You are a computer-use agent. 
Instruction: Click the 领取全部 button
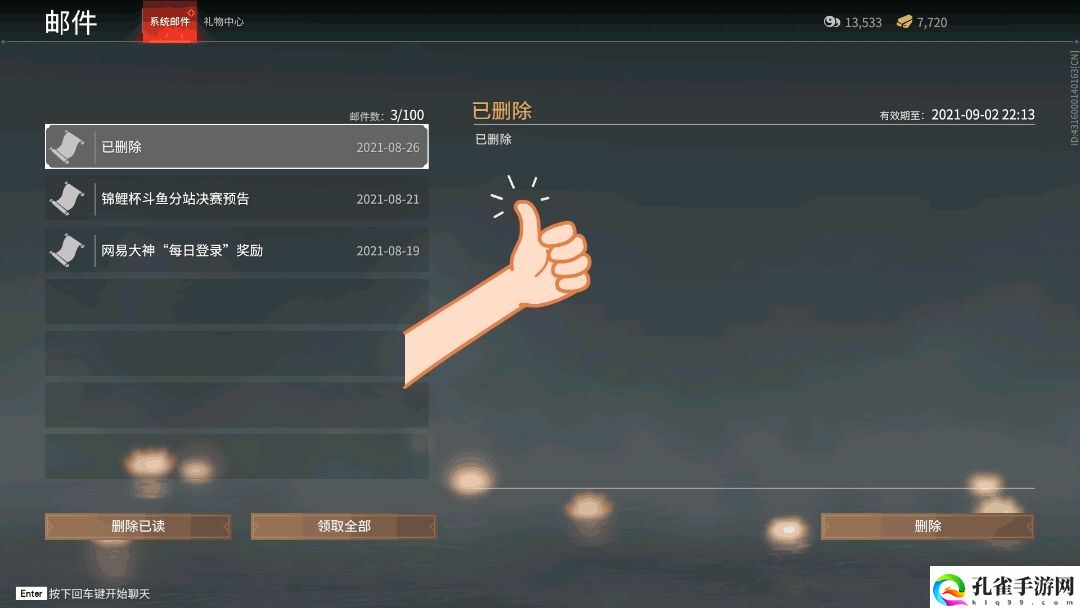[x=343, y=526]
